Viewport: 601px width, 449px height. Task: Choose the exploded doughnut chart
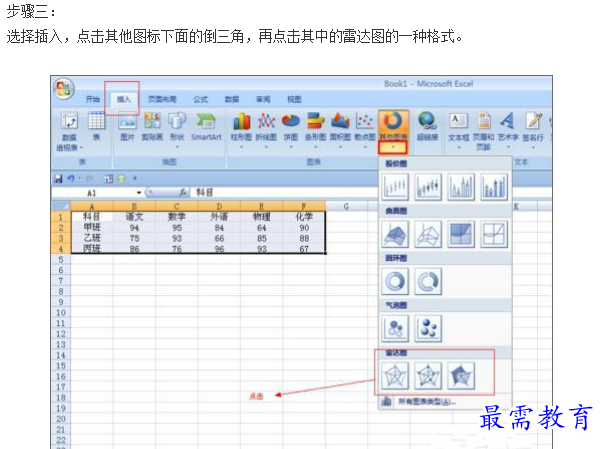click(x=428, y=281)
